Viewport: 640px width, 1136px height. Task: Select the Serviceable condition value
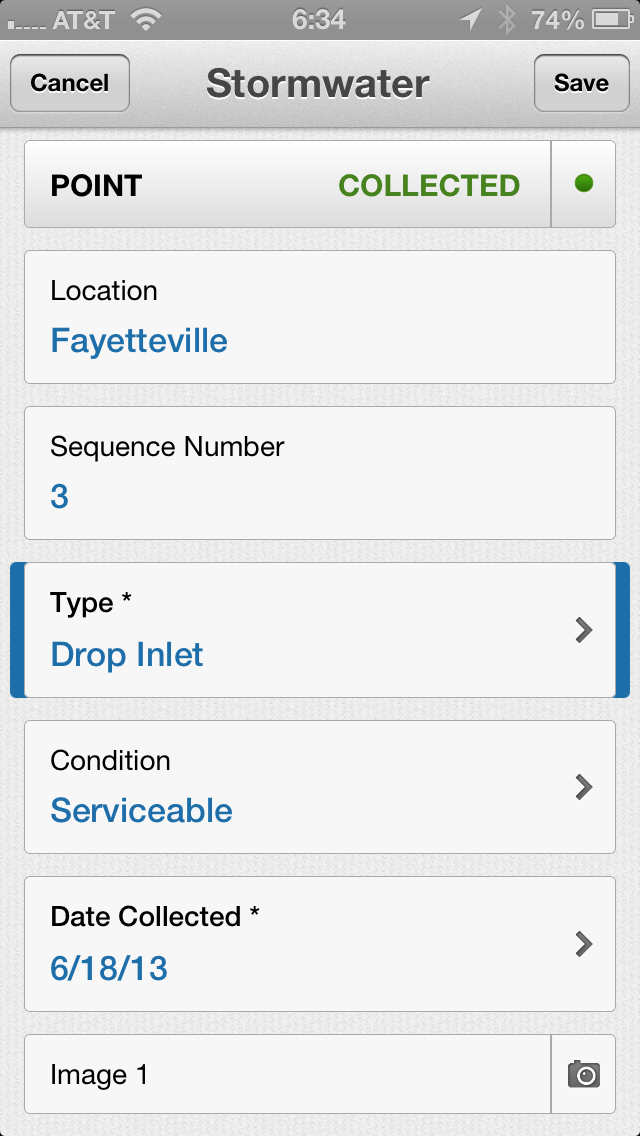141,811
